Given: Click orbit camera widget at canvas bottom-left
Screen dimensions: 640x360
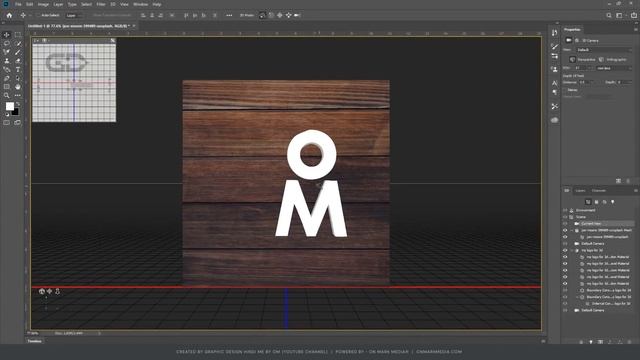Looking at the screenshot, I should point(42,291).
